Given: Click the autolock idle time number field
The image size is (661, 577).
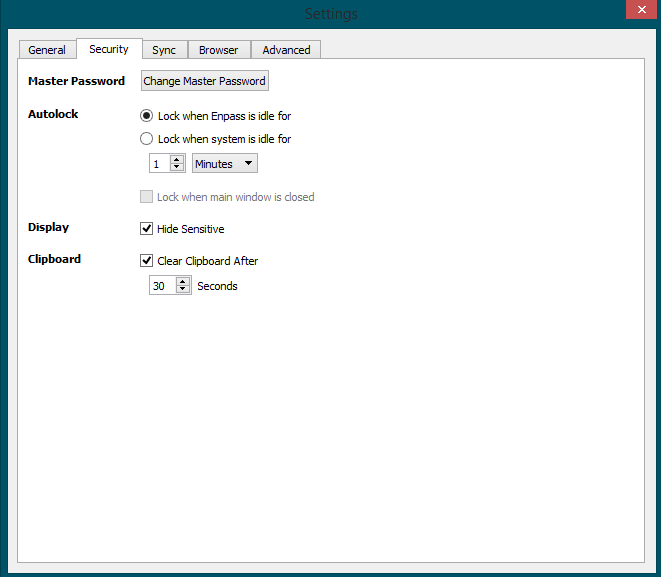Looking at the screenshot, I should click(x=160, y=164).
